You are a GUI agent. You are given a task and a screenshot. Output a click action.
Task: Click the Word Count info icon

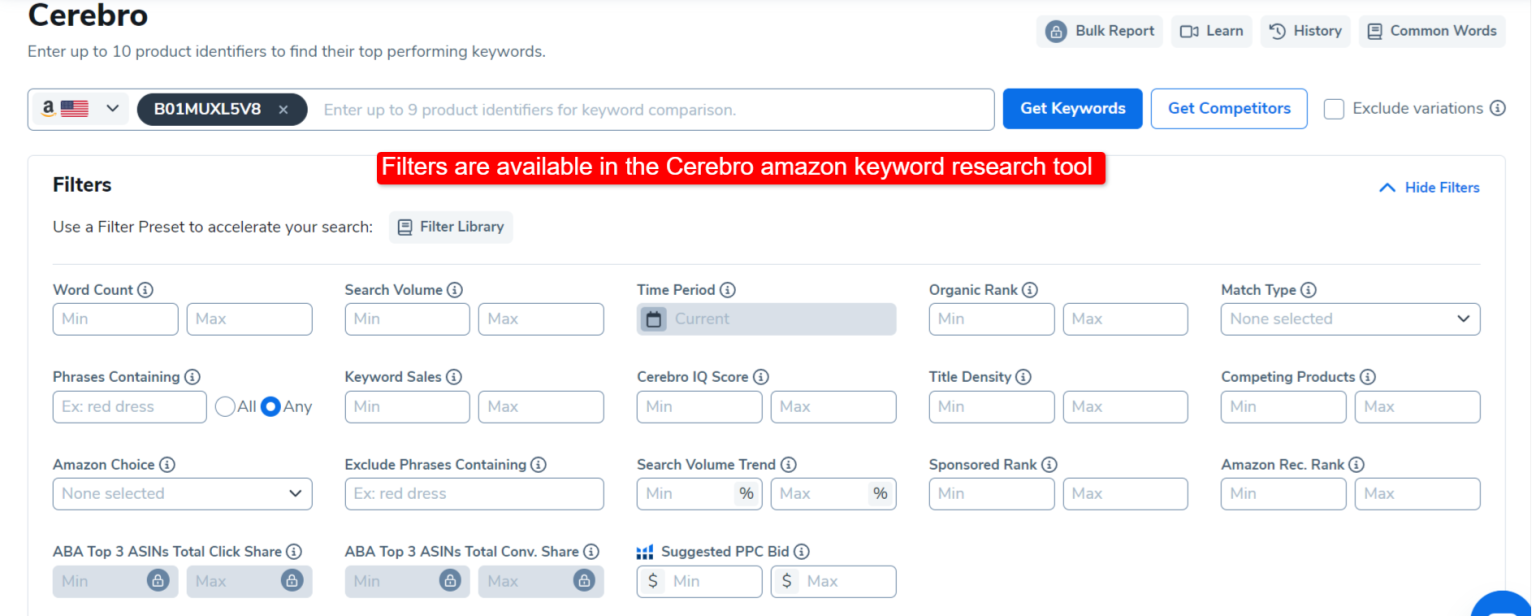coord(147,290)
